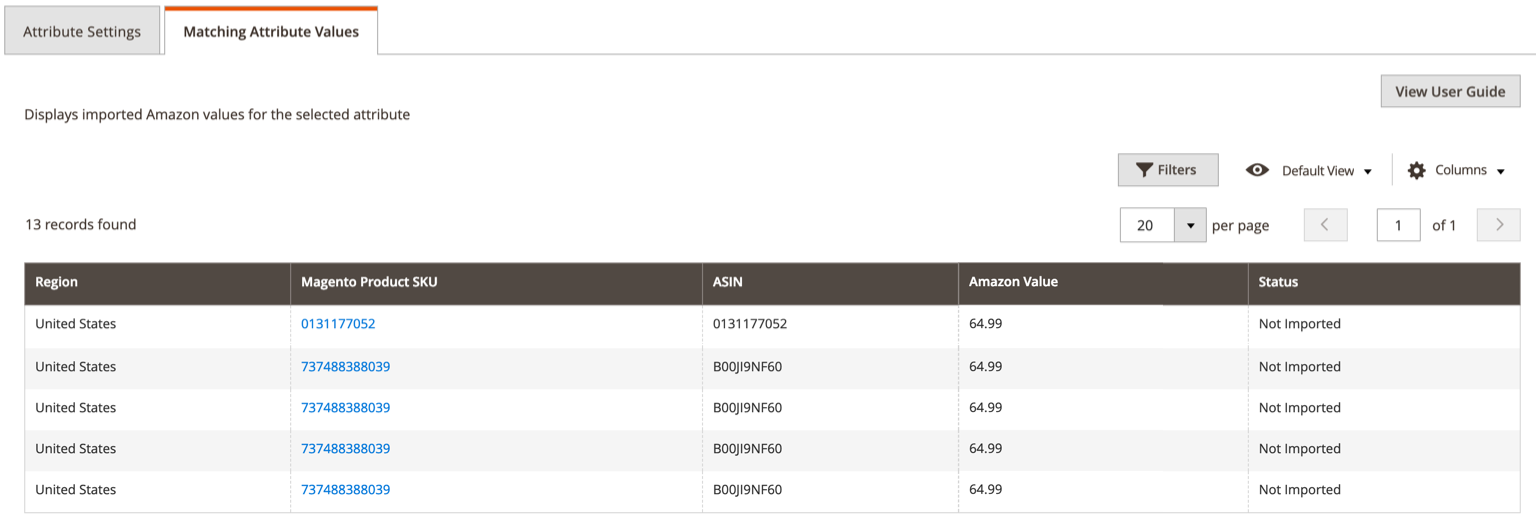Screen dimensions: 1536x520
Task: Click the View User Guide button
Action: point(1449,91)
